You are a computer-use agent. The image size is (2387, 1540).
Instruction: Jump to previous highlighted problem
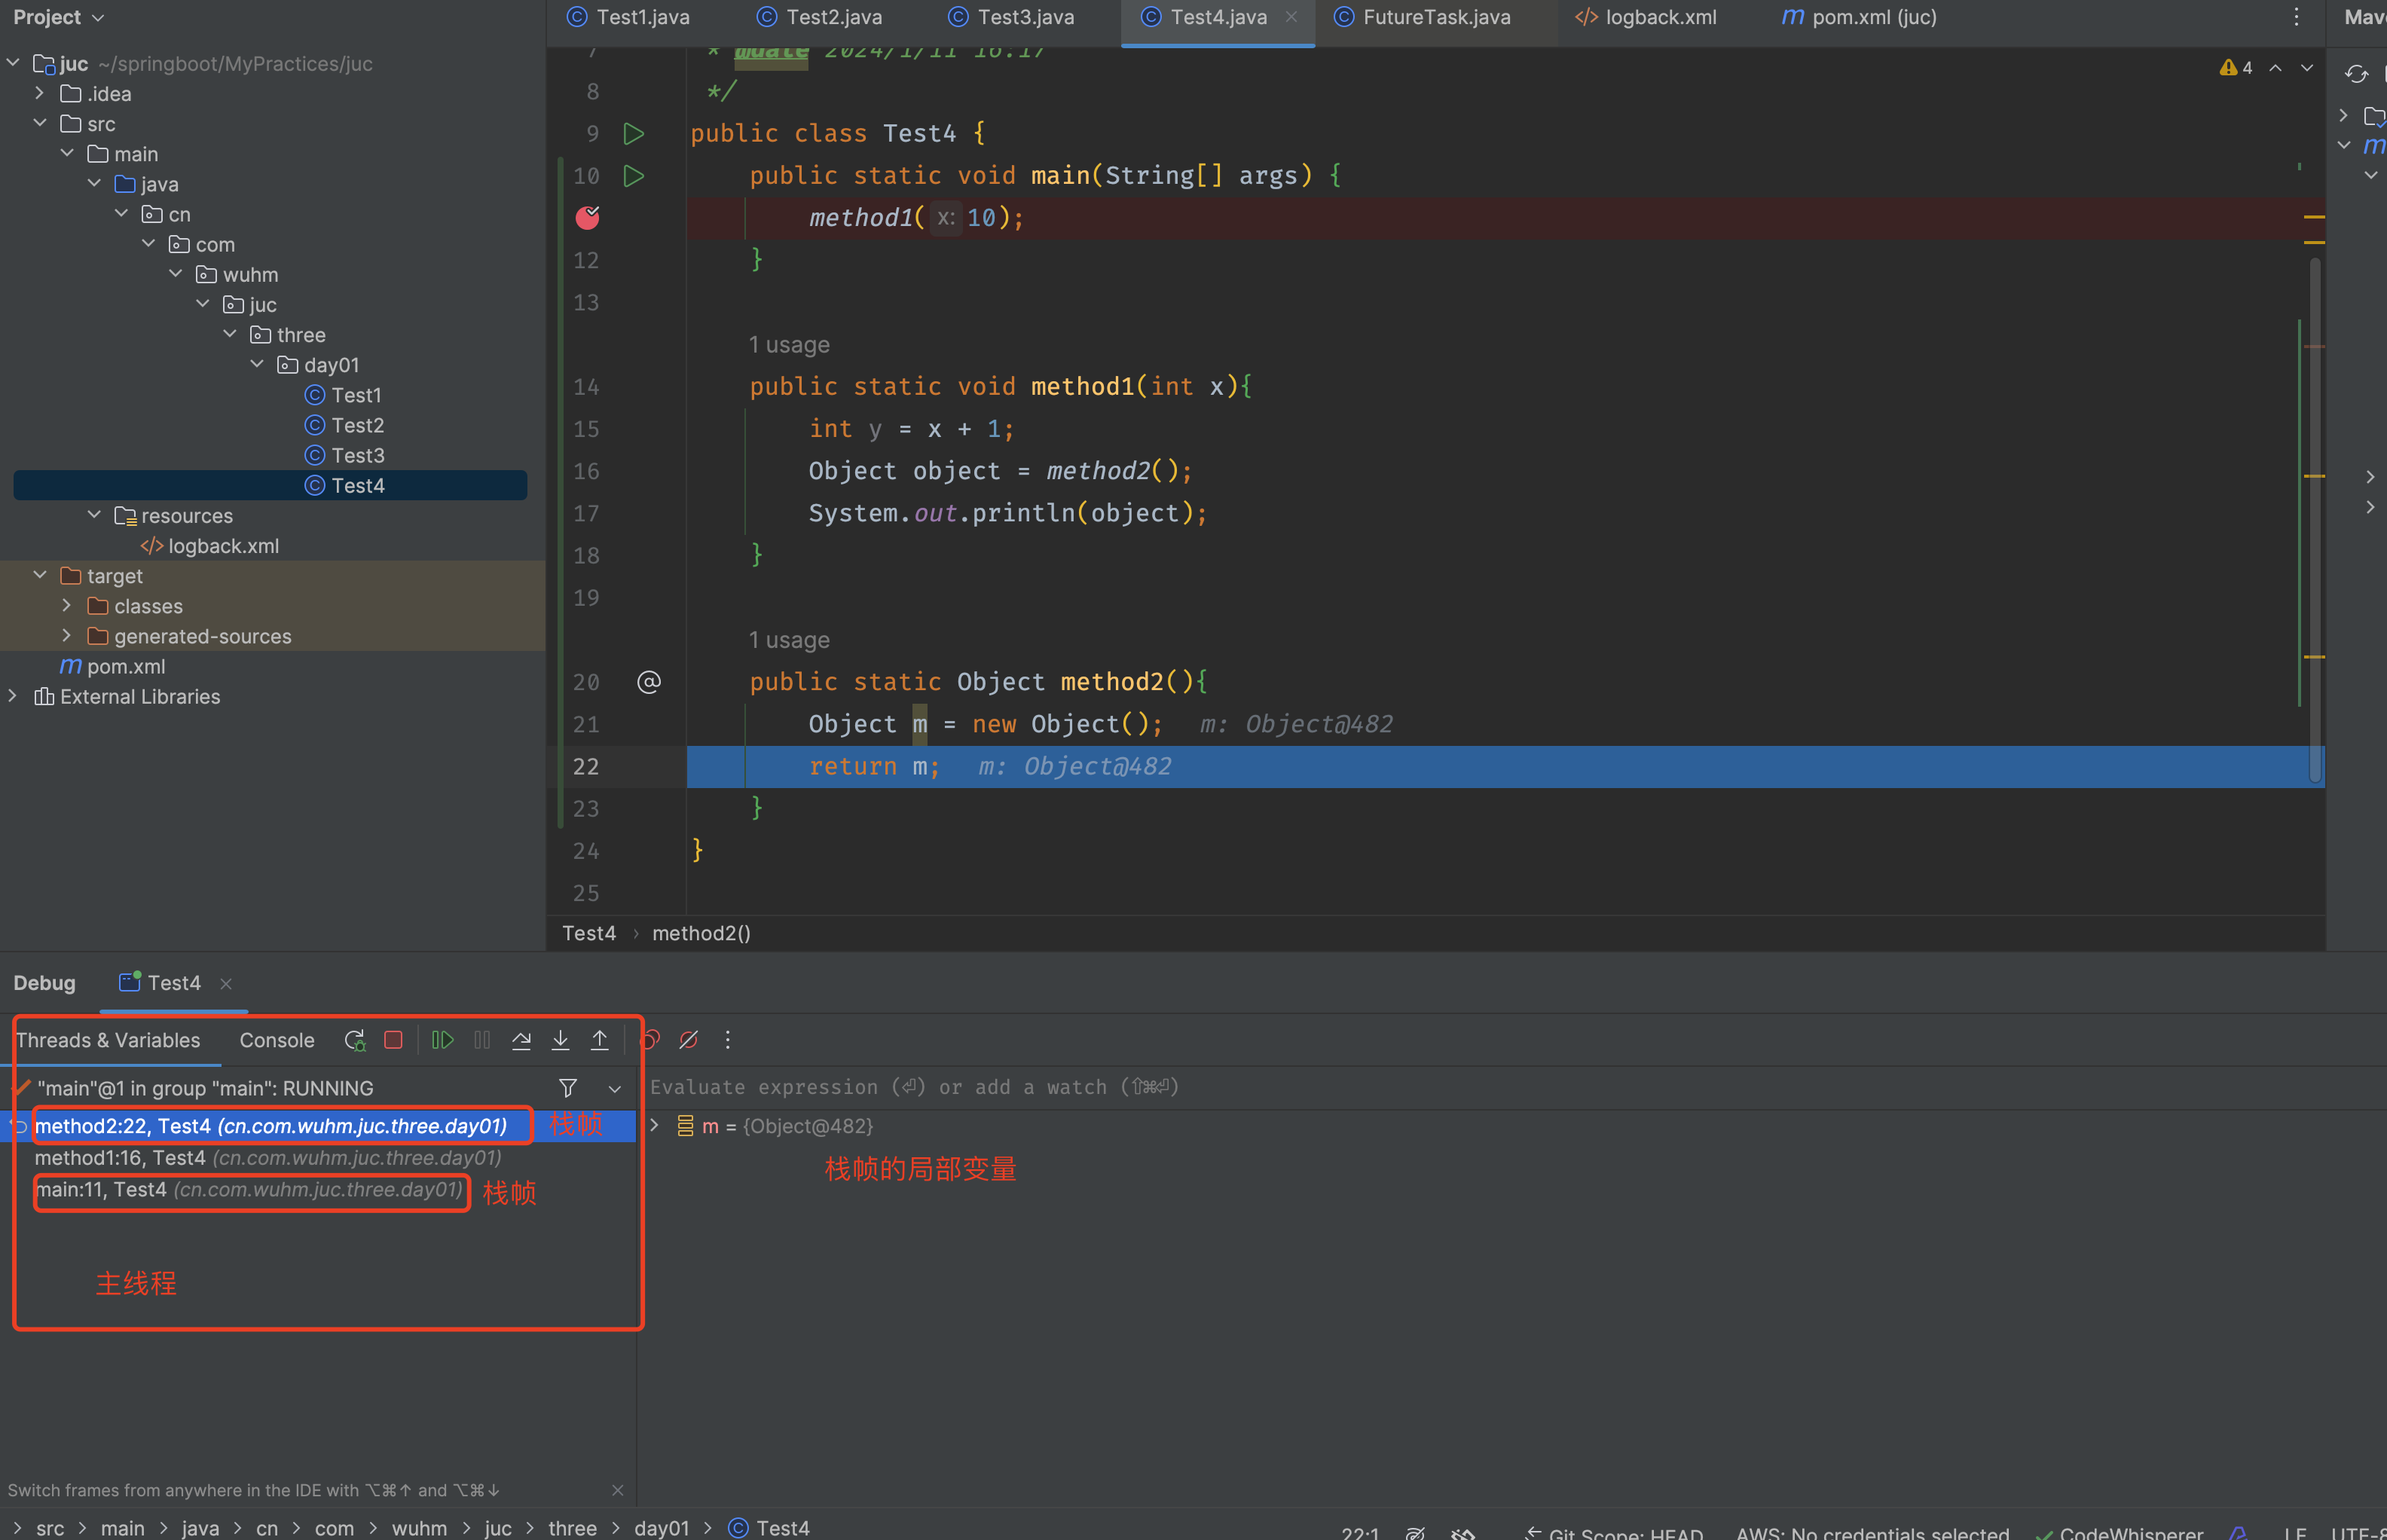coord(2275,68)
